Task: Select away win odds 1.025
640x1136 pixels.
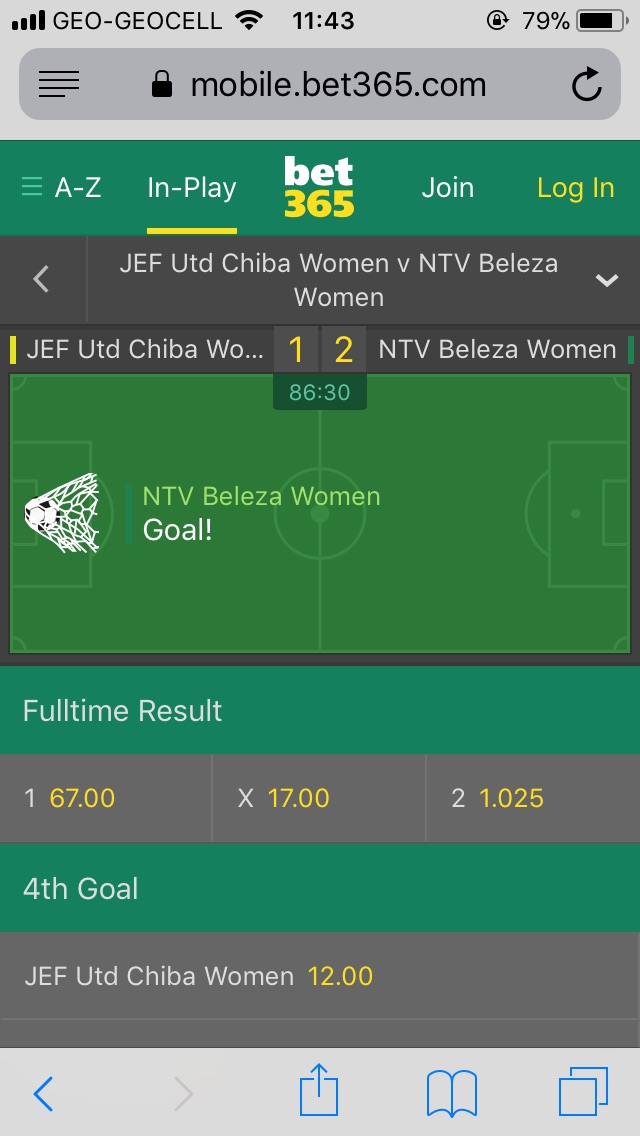Action: coord(533,798)
